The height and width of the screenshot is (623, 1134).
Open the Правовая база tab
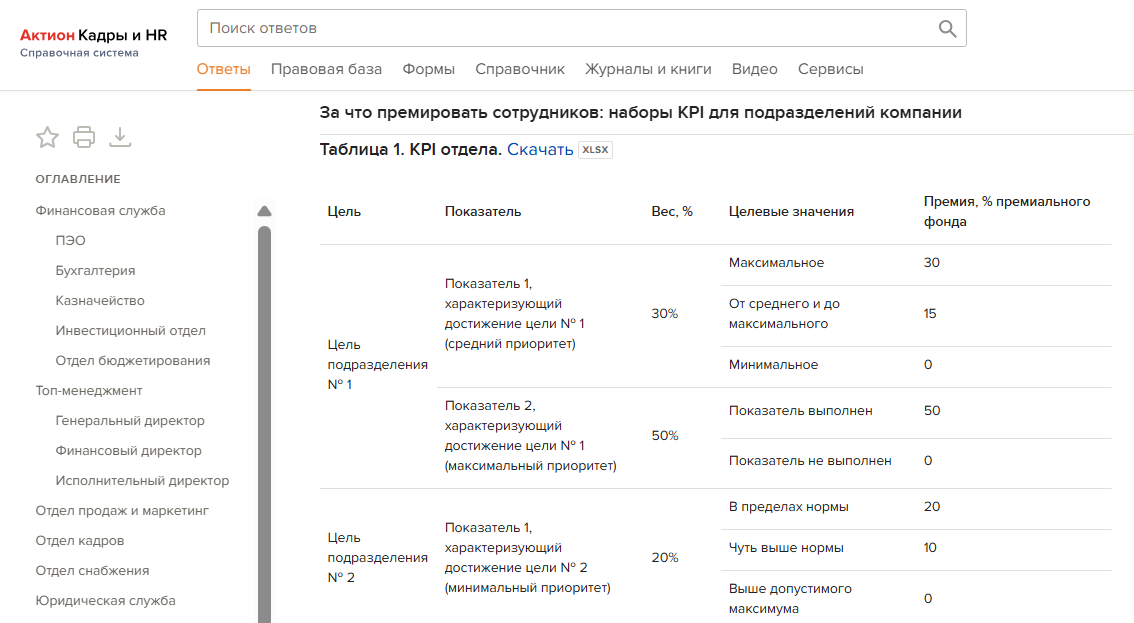coord(326,69)
